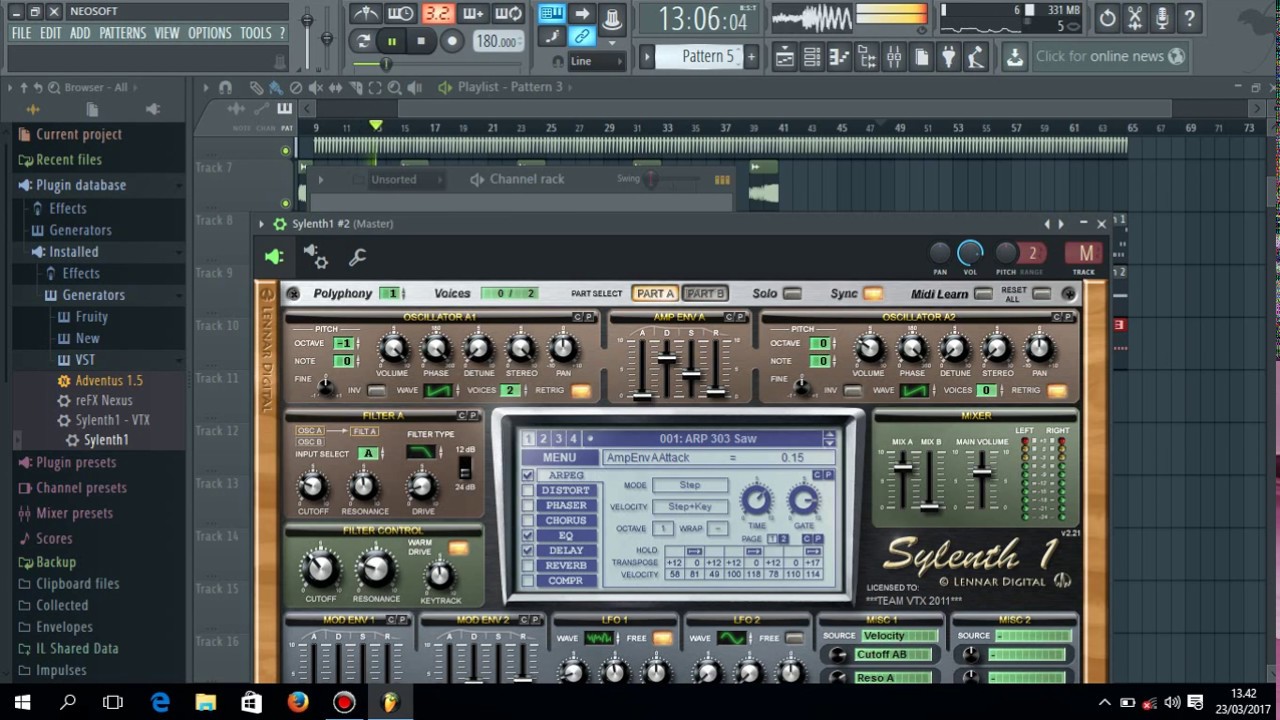Enable the CHORUS effect checkbox
Screen dimensions: 1280x720
point(528,521)
